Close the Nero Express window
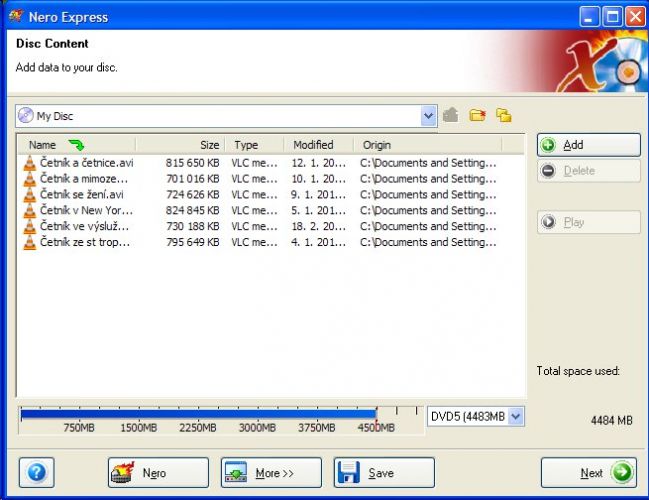This screenshot has height=500, width=649. (x=635, y=17)
